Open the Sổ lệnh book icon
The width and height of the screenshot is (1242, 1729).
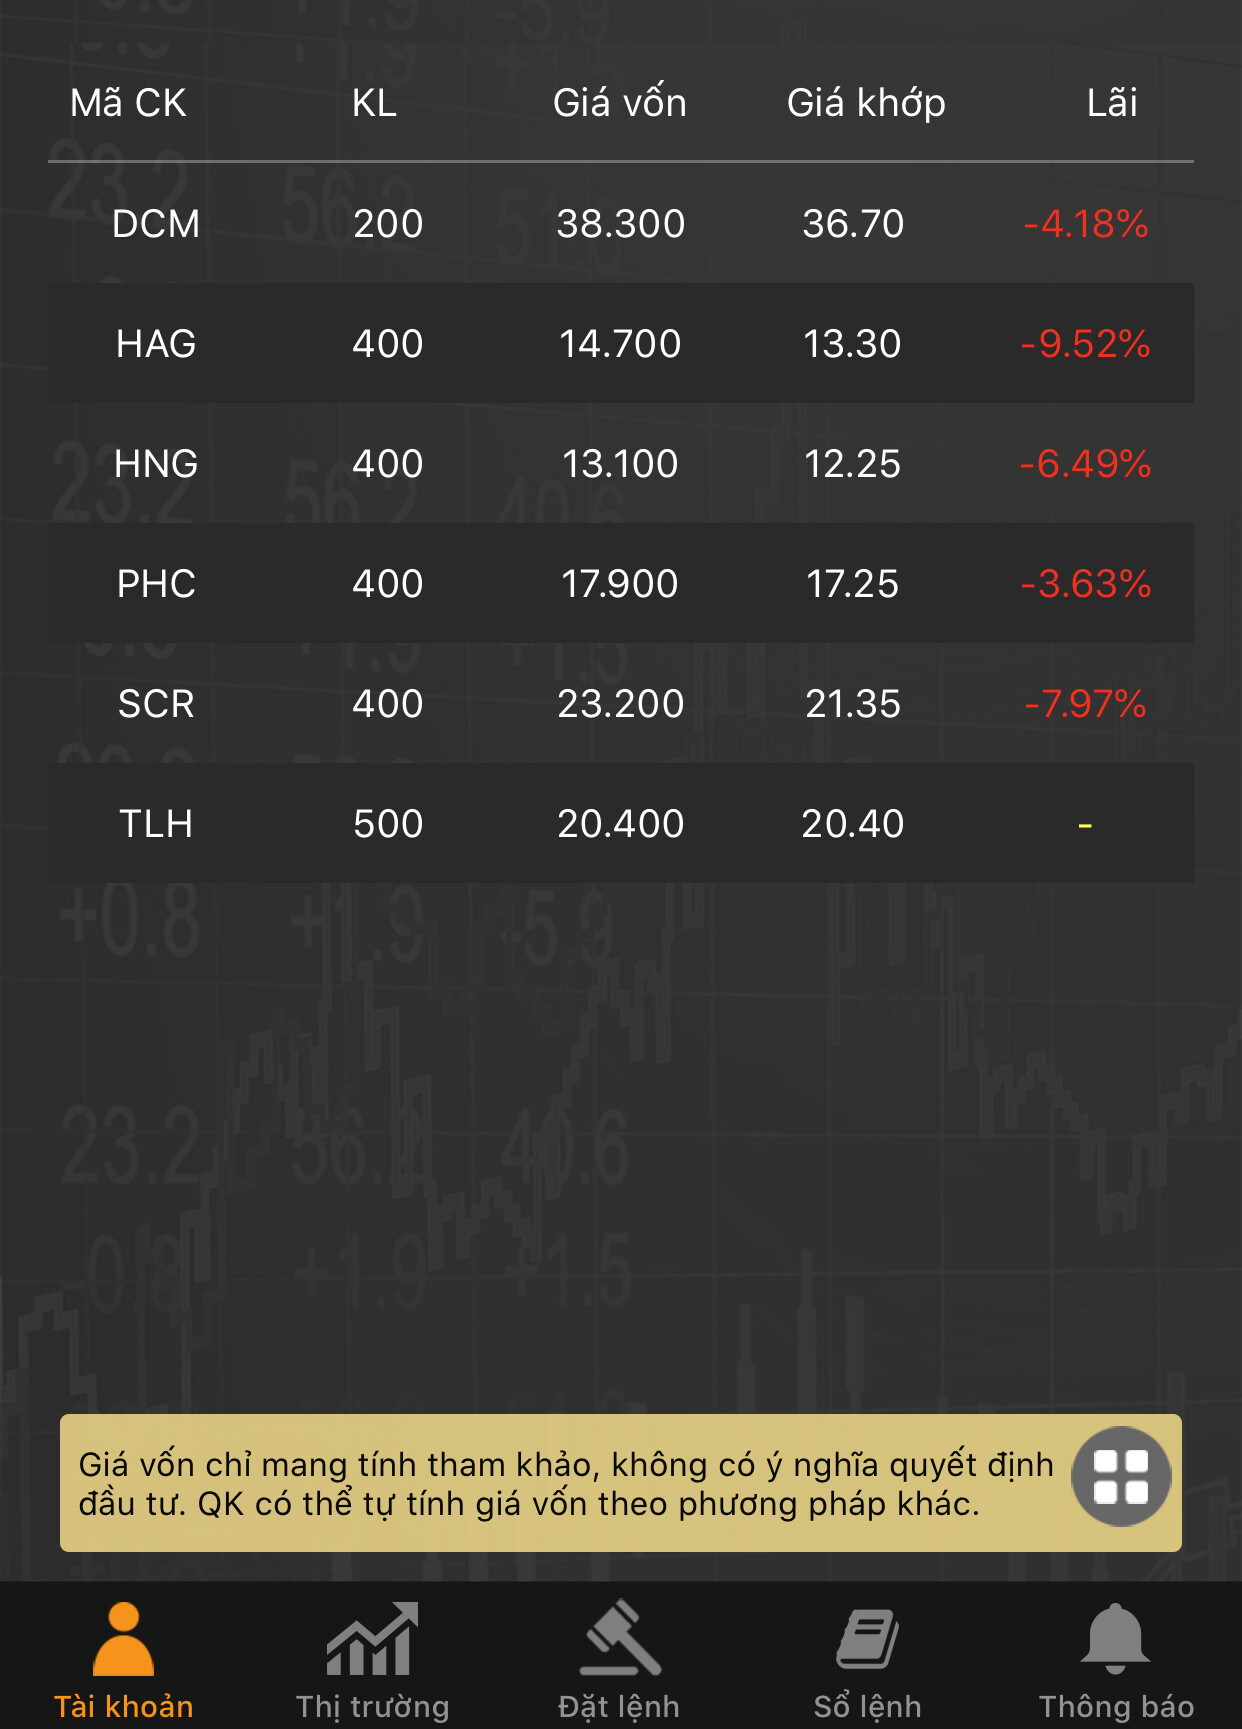tap(867, 1640)
